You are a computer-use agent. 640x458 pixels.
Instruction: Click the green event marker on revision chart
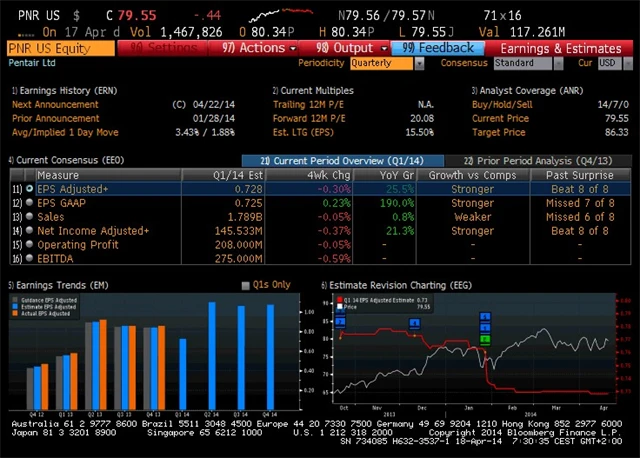click(x=485, y=340)
